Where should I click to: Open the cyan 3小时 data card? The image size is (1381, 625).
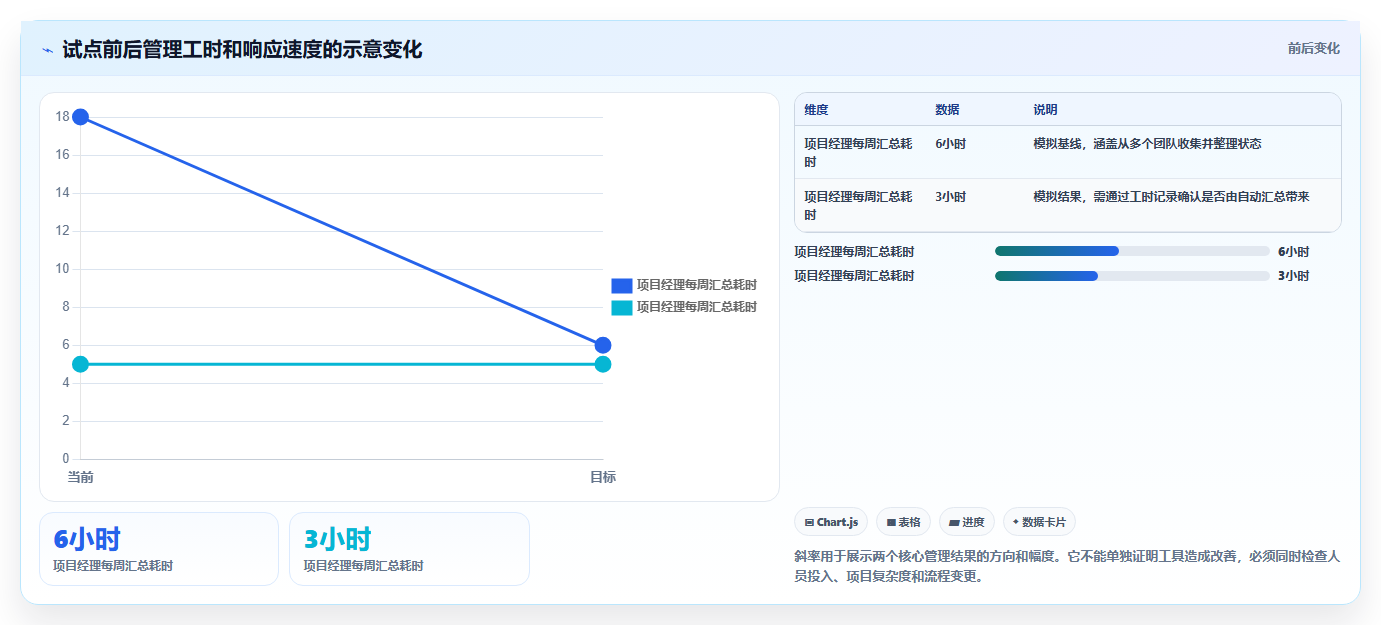point(409,549)
